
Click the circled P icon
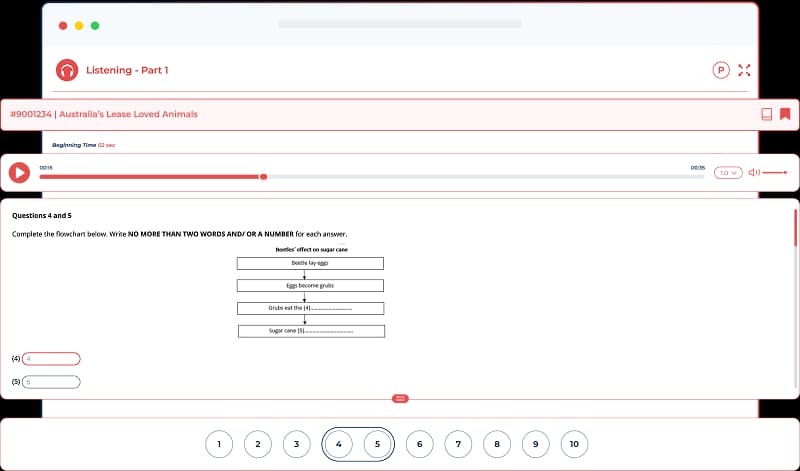721,70
